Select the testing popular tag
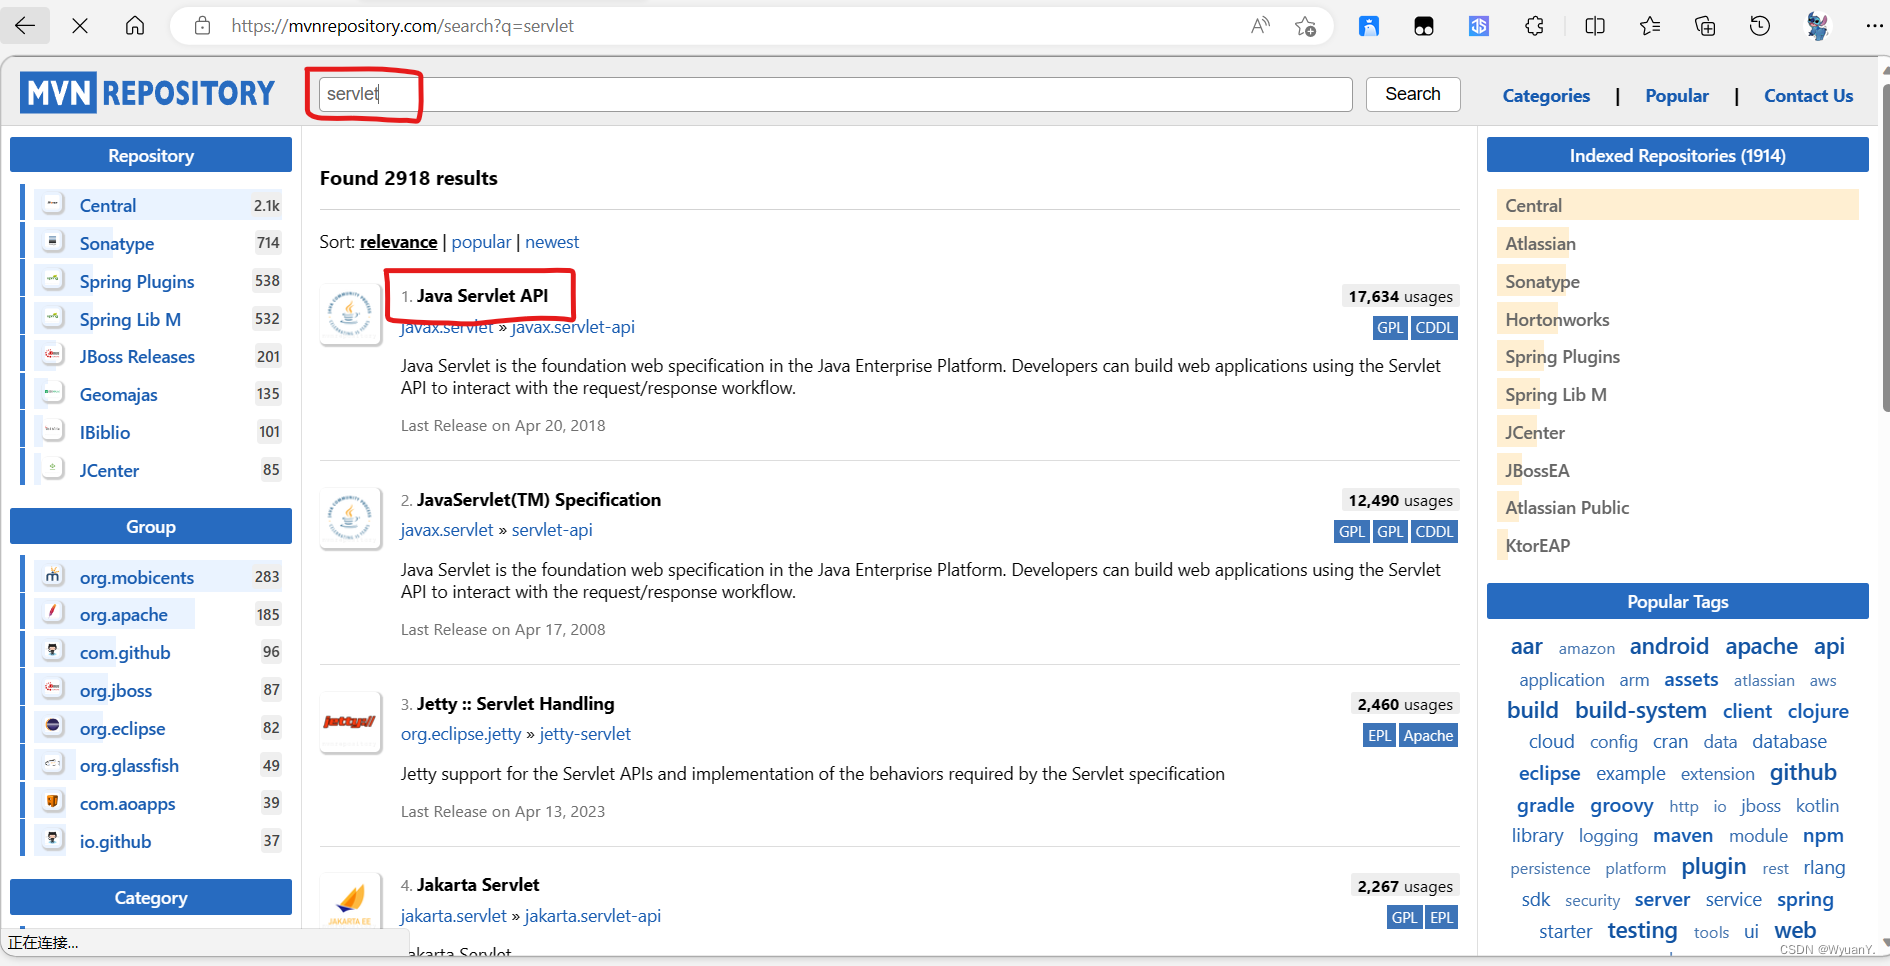 [1642, 931]
